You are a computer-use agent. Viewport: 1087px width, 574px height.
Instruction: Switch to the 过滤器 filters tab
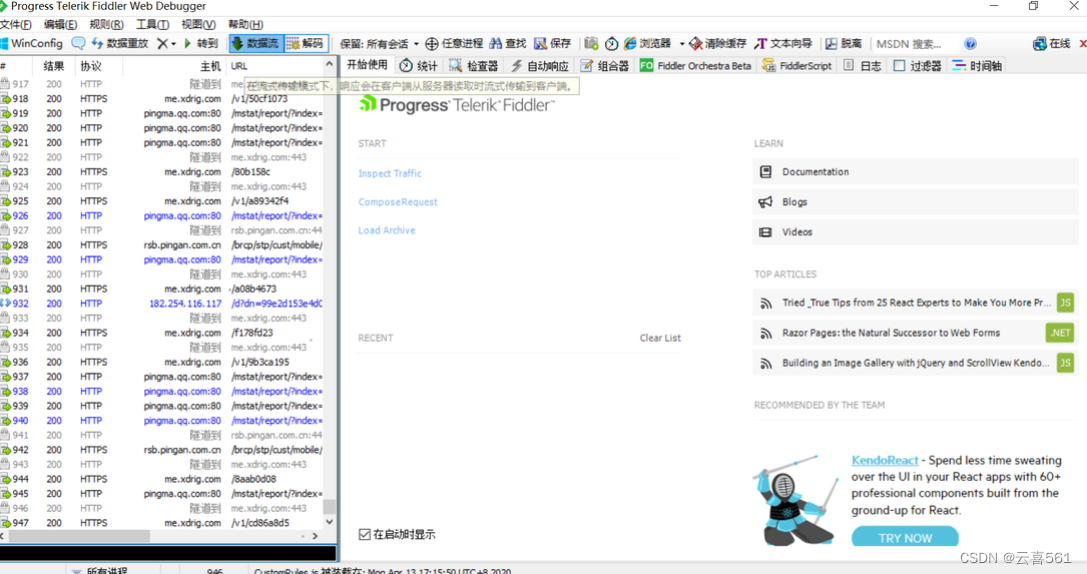(x=917, y=66)
